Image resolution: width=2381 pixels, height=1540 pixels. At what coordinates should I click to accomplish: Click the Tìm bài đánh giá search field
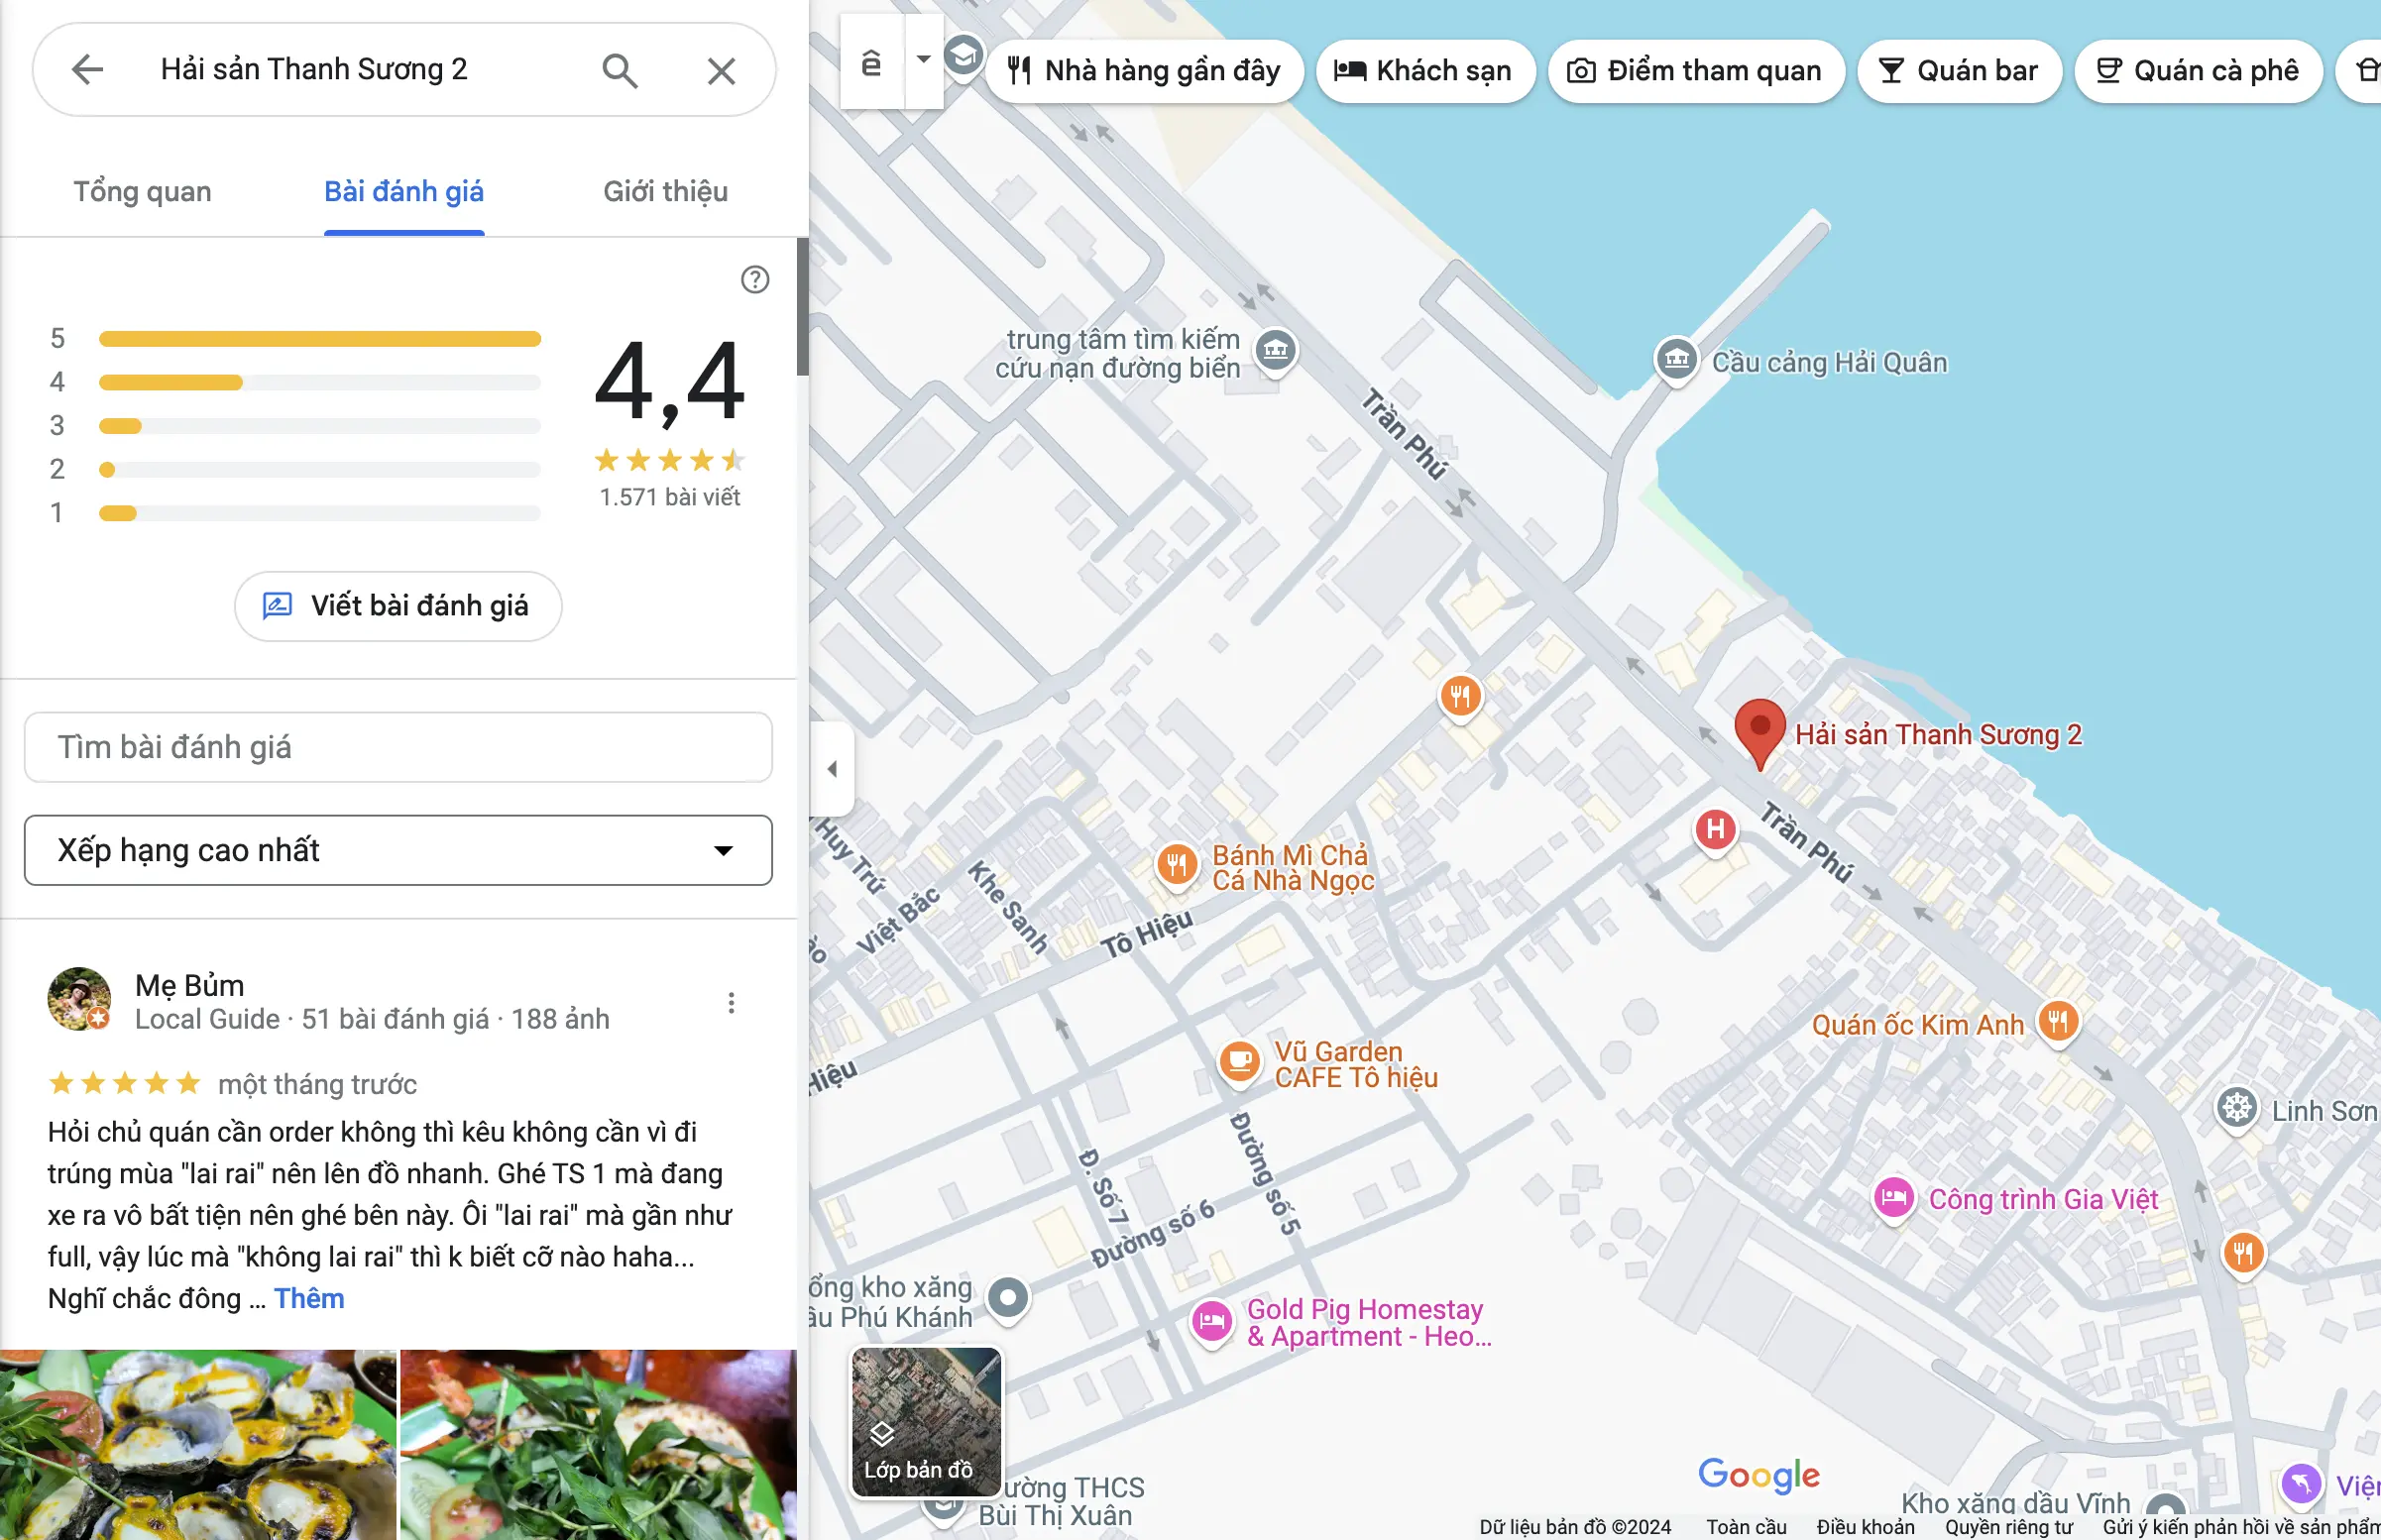point(398,747)
